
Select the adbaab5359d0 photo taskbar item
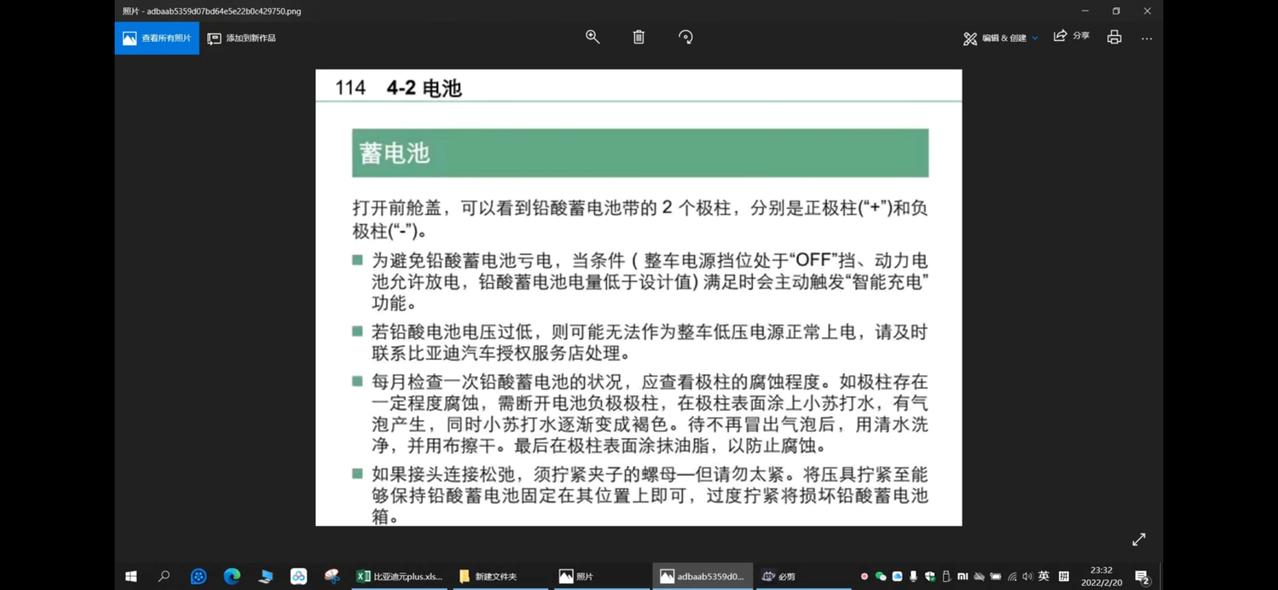[x=701, y=576]
